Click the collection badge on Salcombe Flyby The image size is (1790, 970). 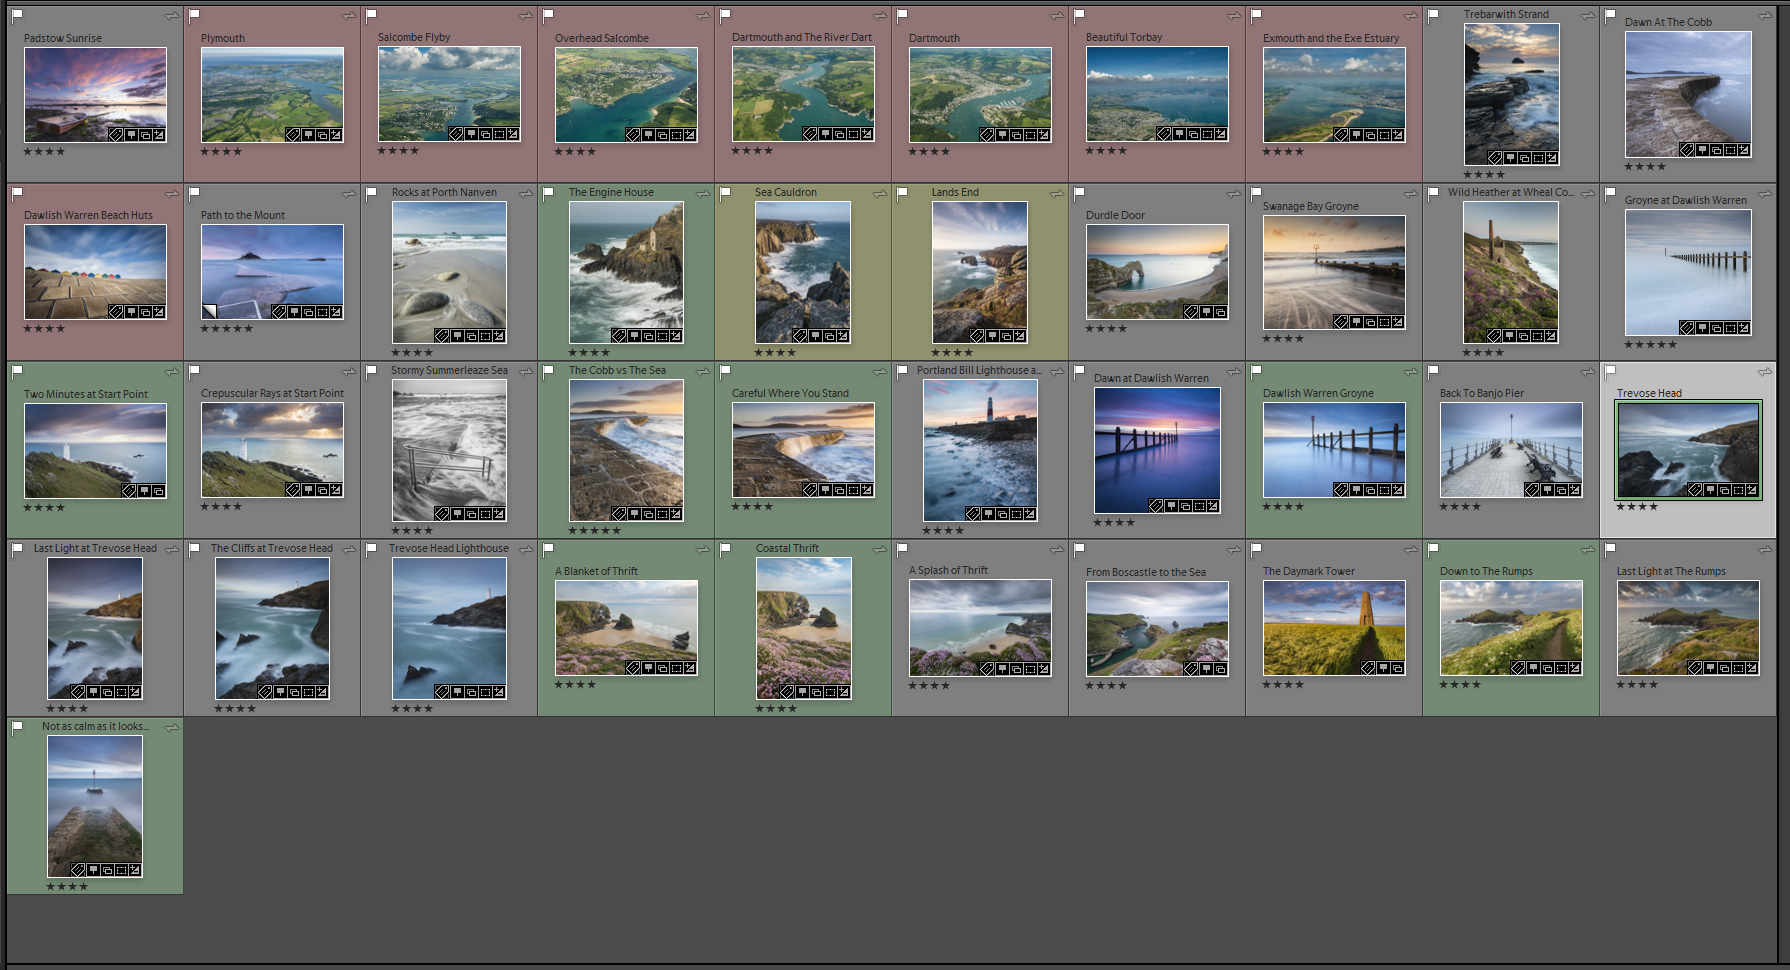pos(485,133)
